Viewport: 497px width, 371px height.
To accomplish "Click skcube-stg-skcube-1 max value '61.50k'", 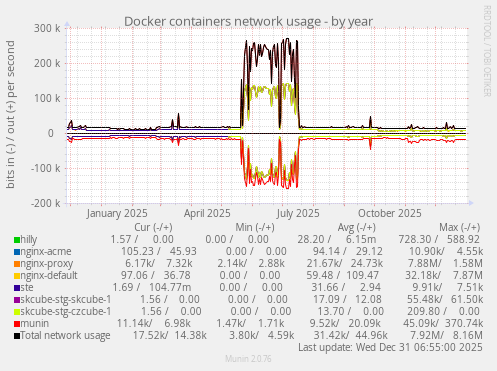I will click(x=467, y=299).
